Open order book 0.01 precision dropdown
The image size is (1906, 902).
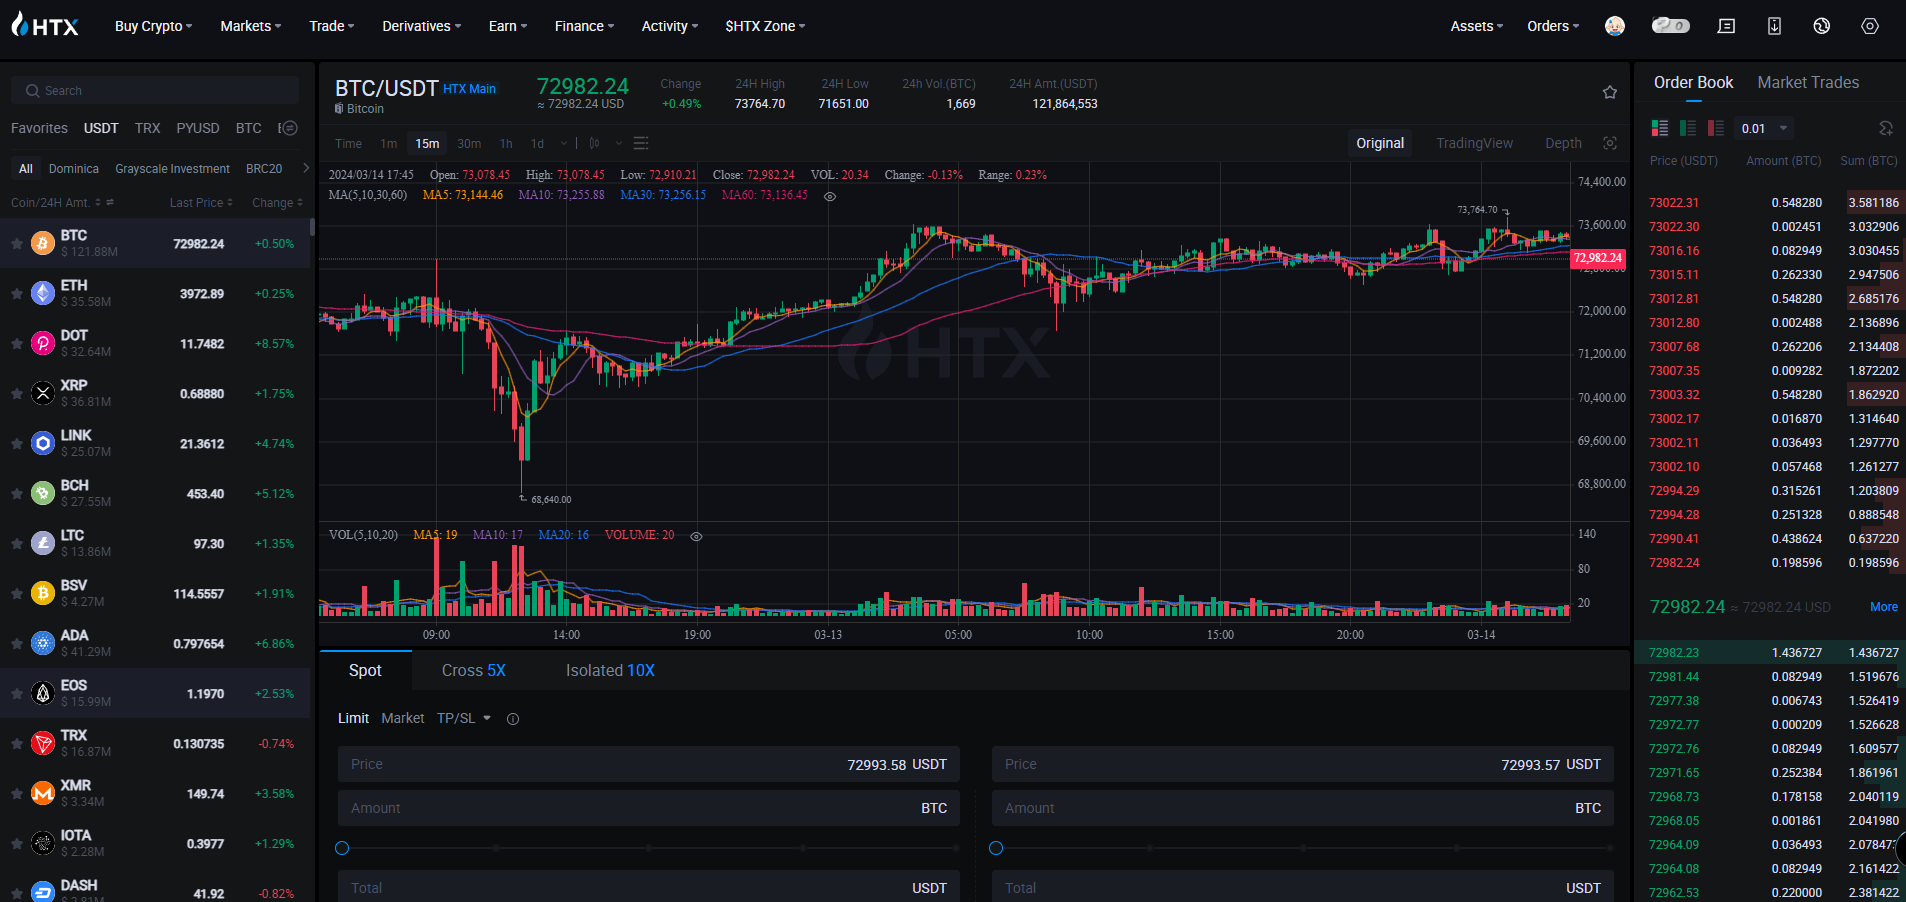[1765, 128]
